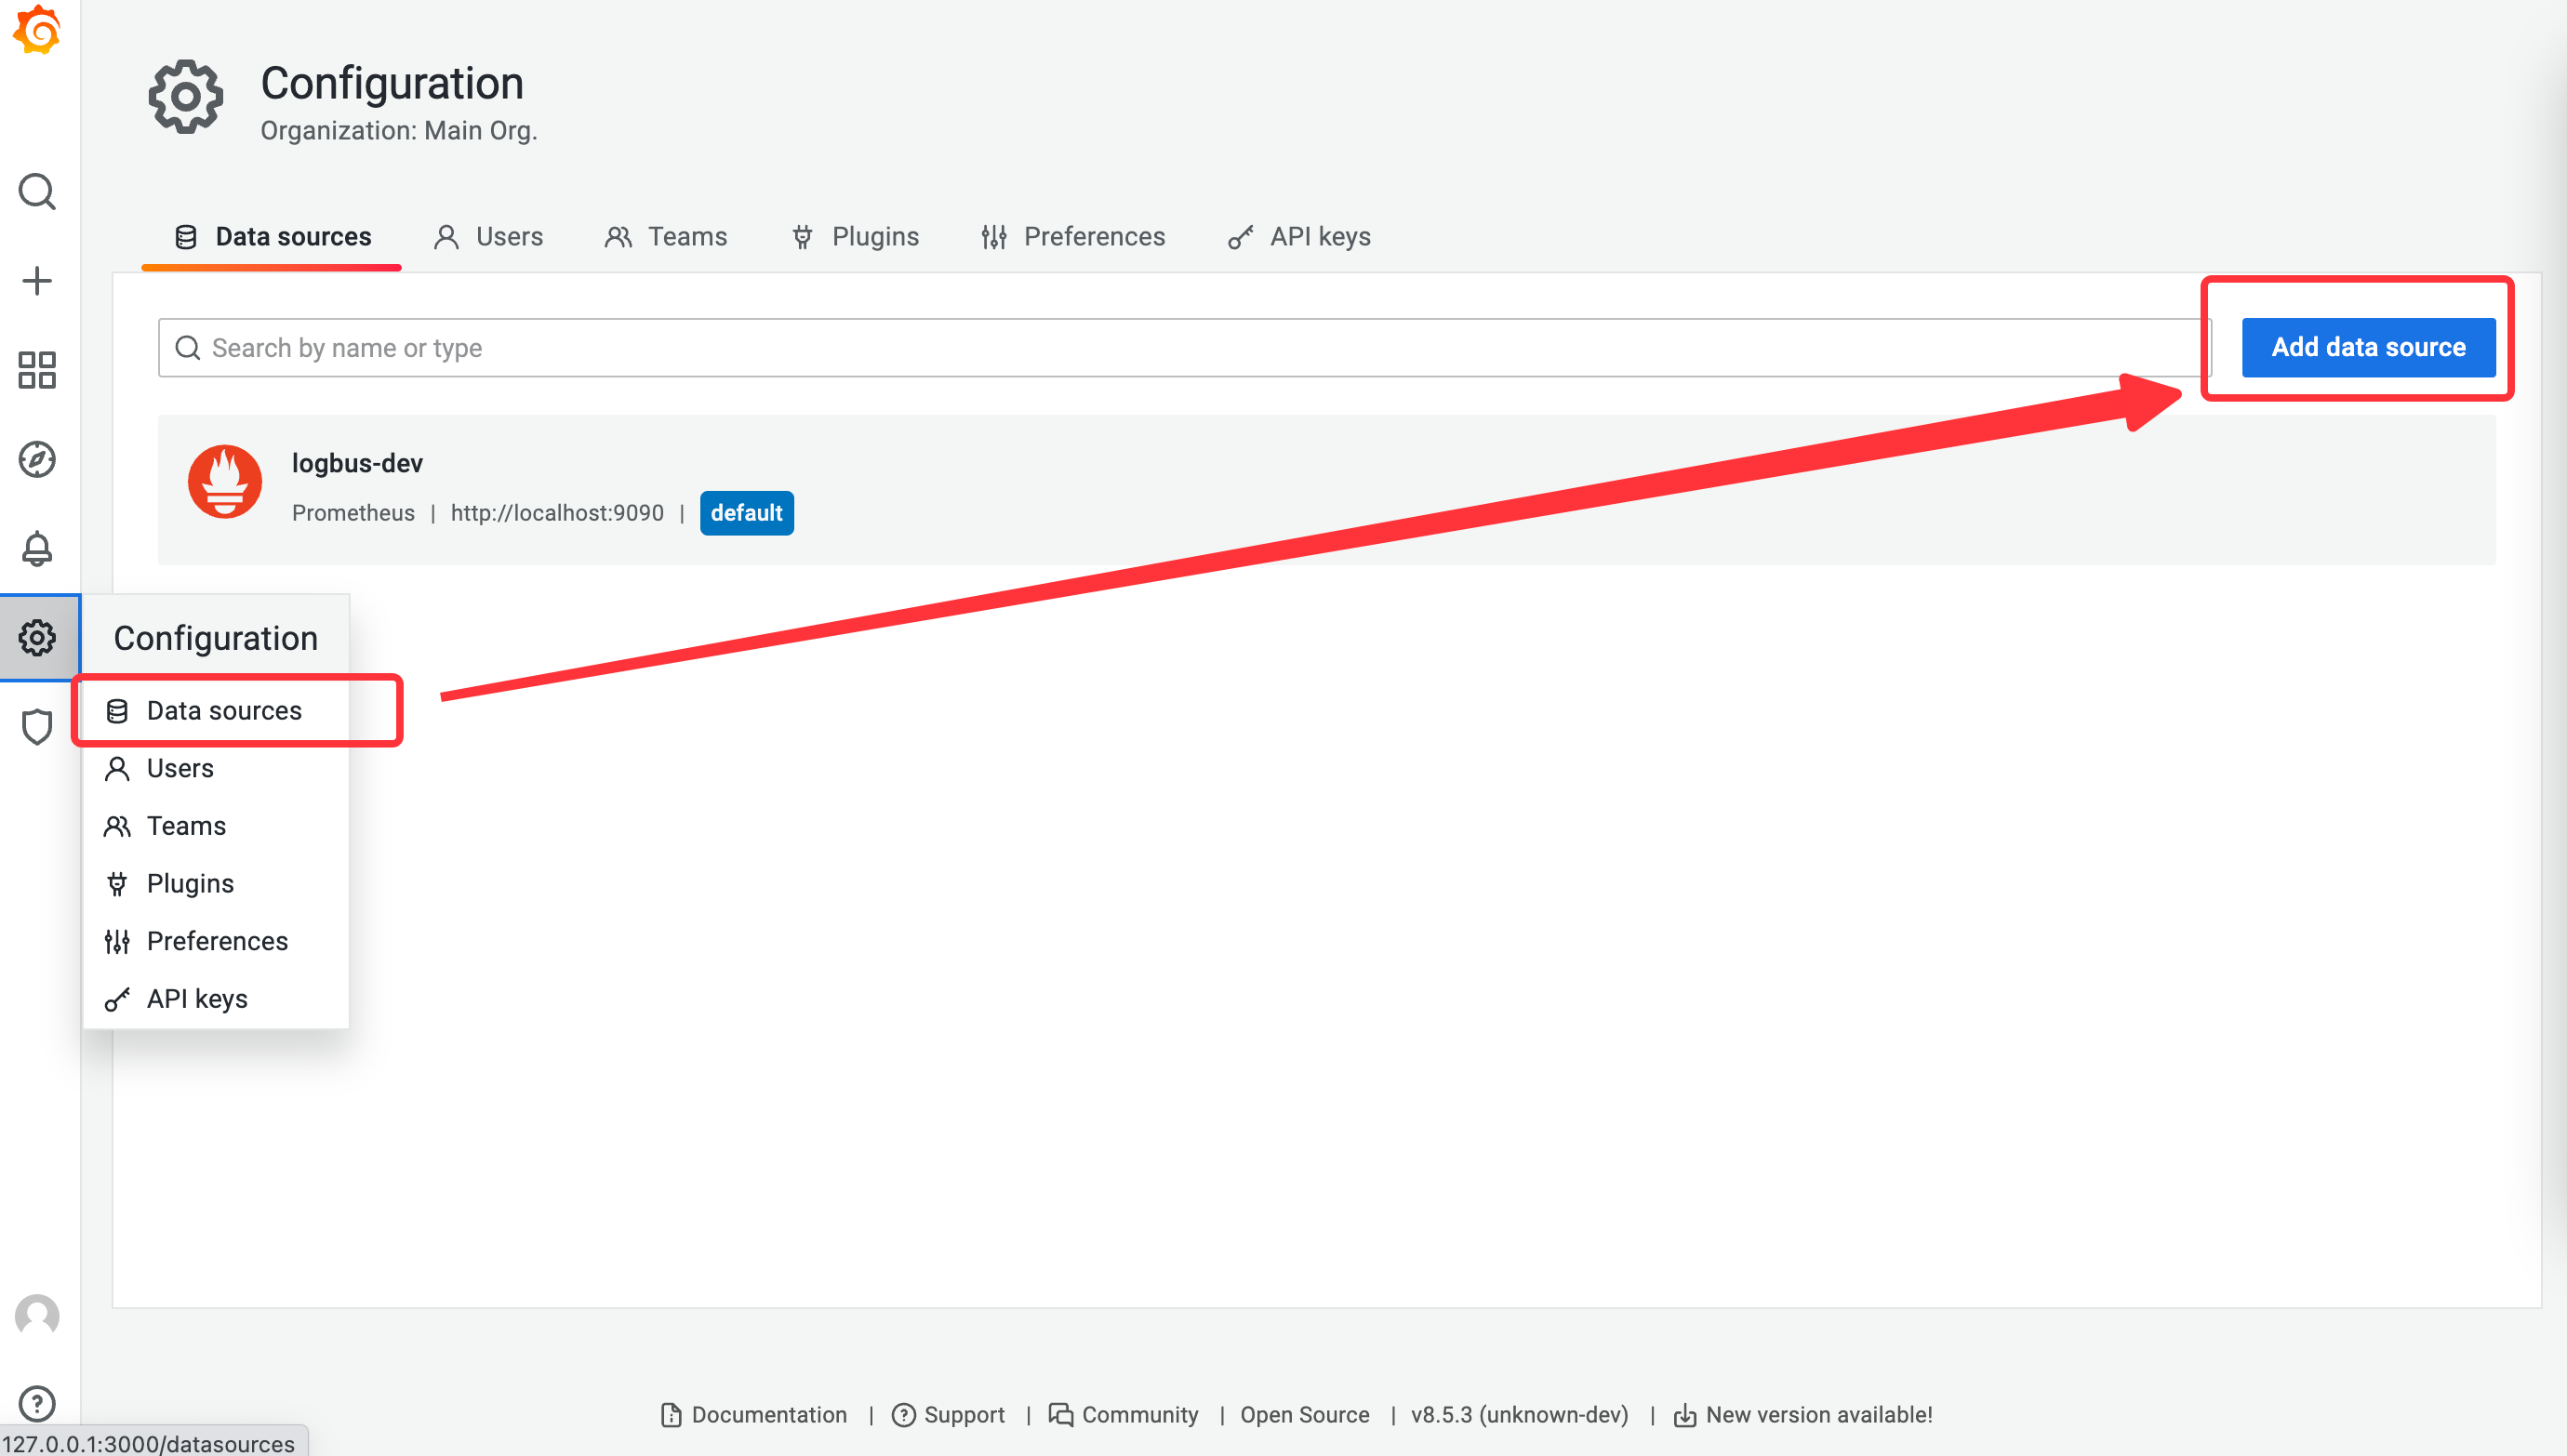This screenshot has width=2567, height=1456.
Task: Click the Organization: Main Org. subtitle
Action: coord(399,131)
